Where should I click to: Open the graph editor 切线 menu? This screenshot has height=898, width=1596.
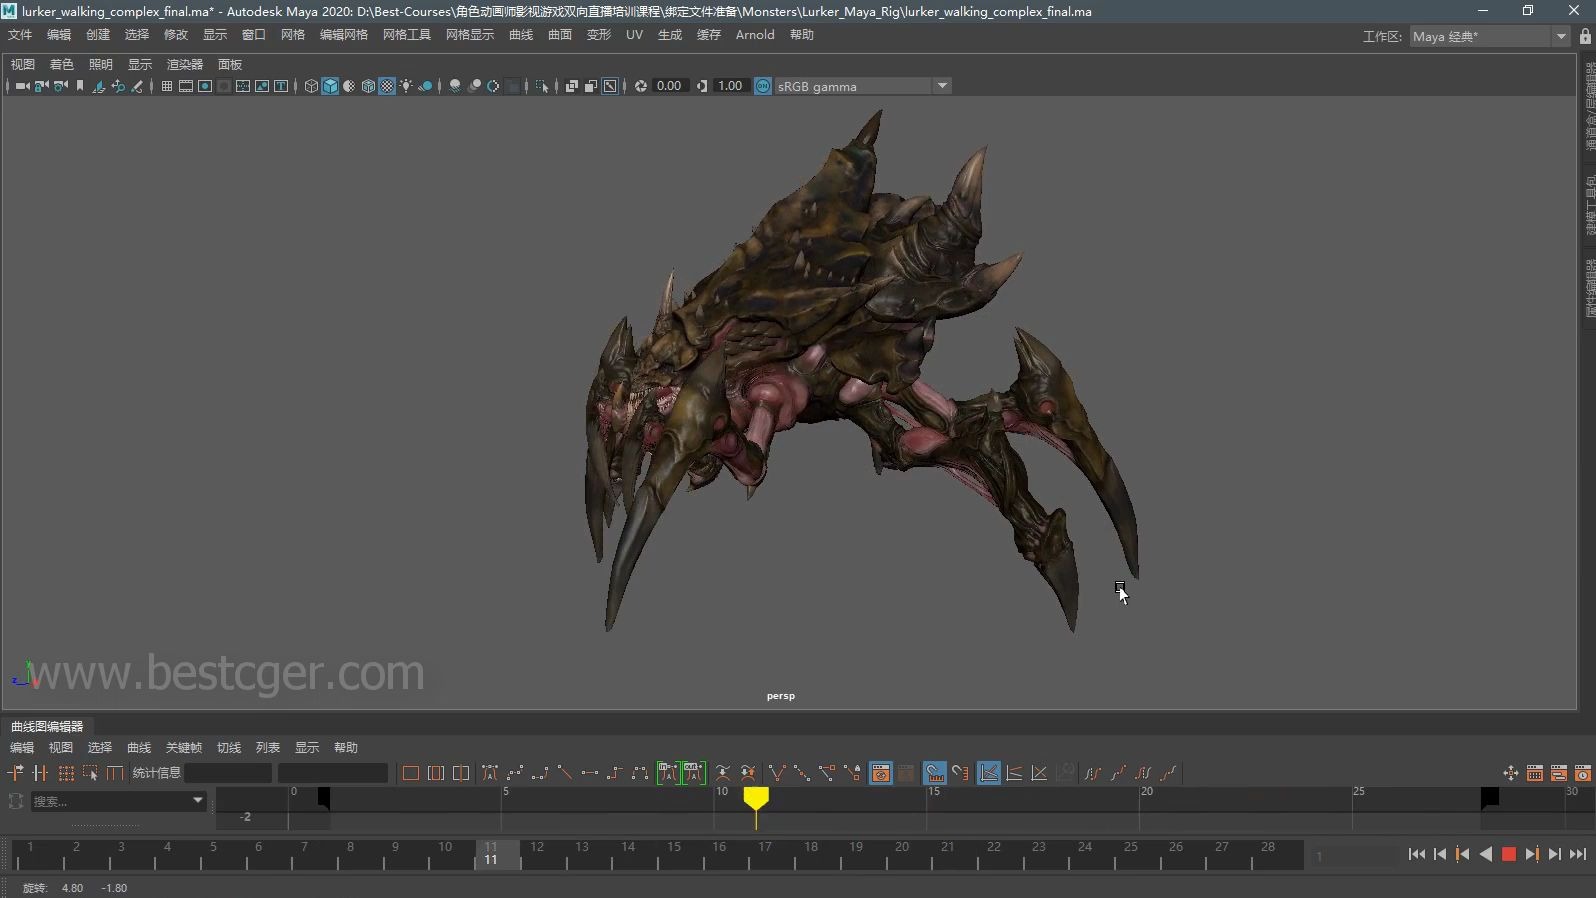[x=229, y=748]
